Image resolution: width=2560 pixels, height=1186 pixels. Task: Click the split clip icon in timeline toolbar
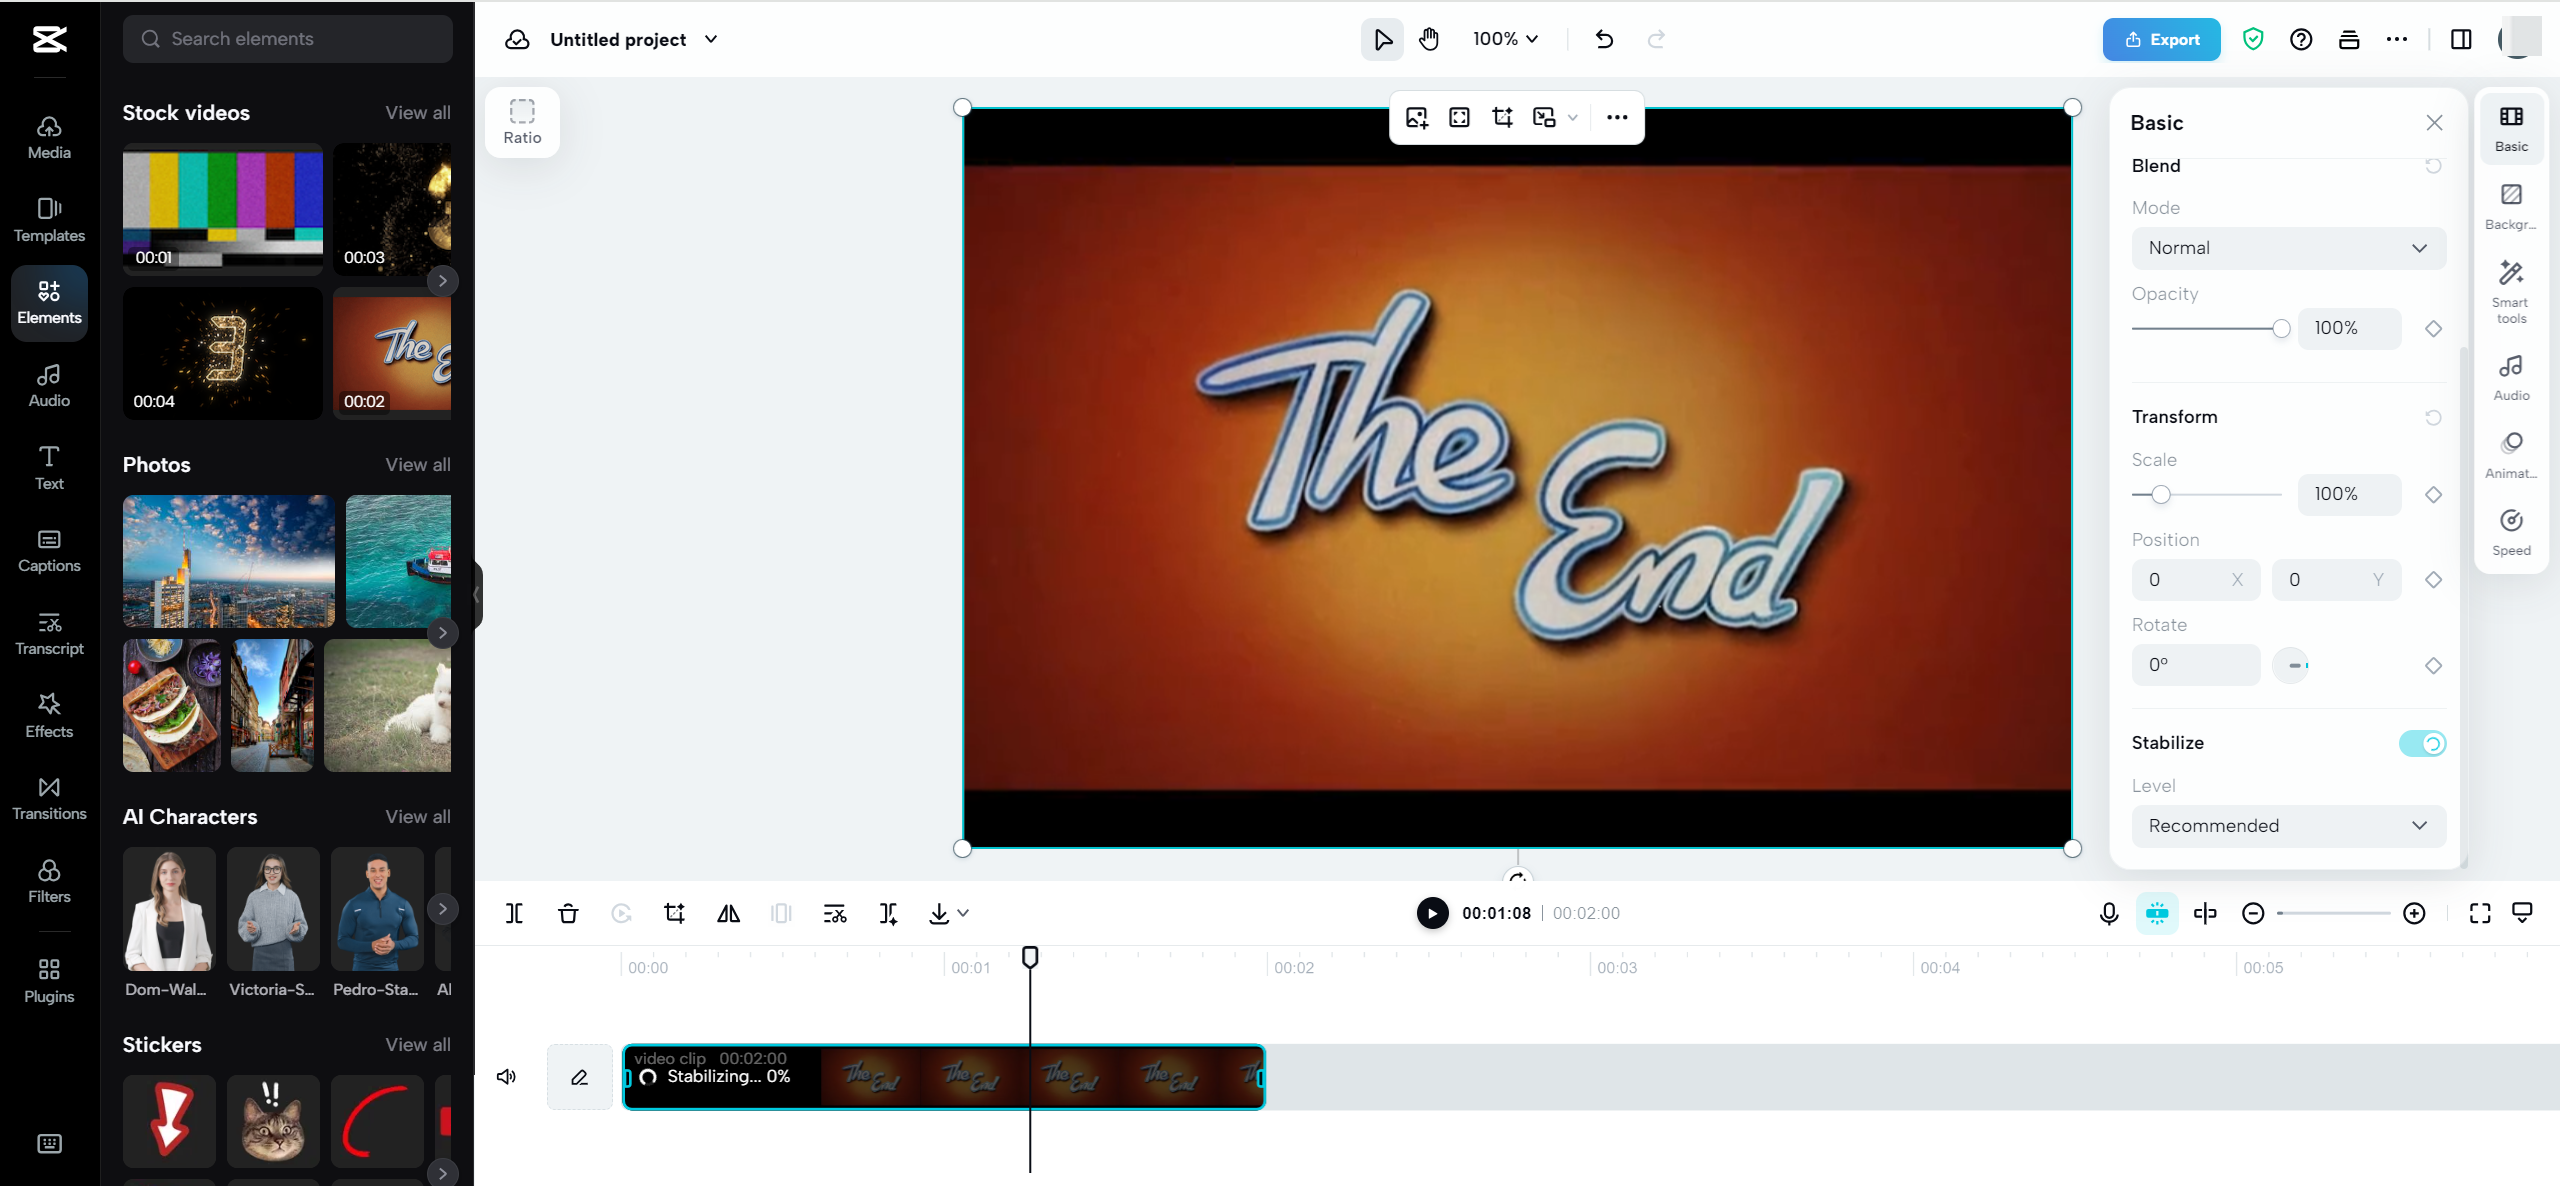tap(514, 913)
